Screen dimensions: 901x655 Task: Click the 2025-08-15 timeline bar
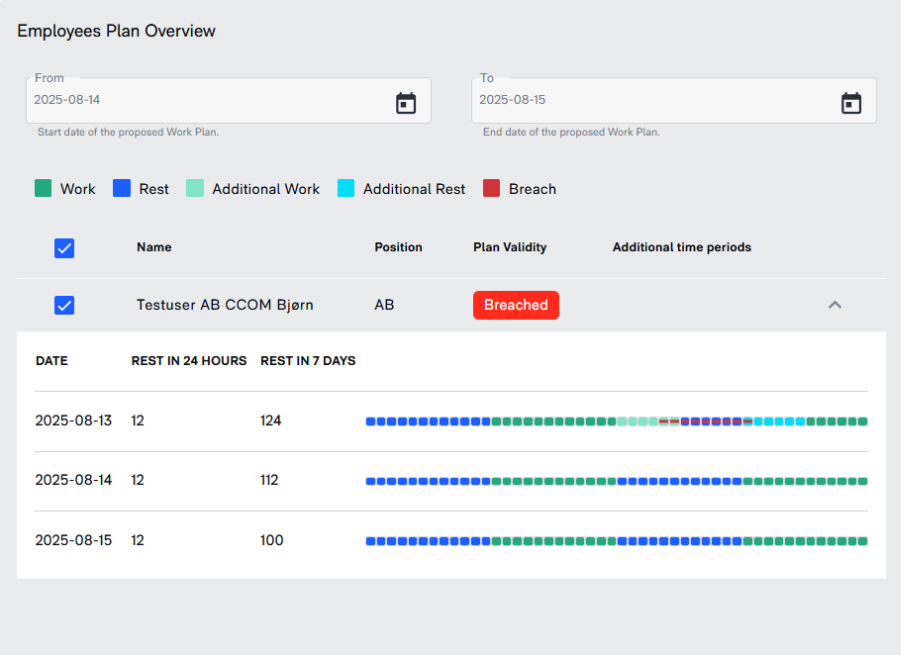[617, 541]
